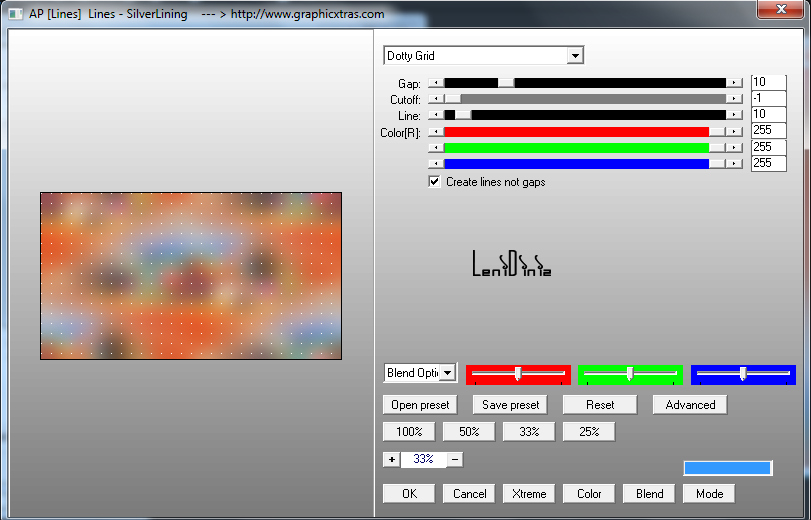Click the red blend slider handle
Image resolution: width=811 pixels, height=520 pixels.
pyautogui.click(x=517, y=373)
